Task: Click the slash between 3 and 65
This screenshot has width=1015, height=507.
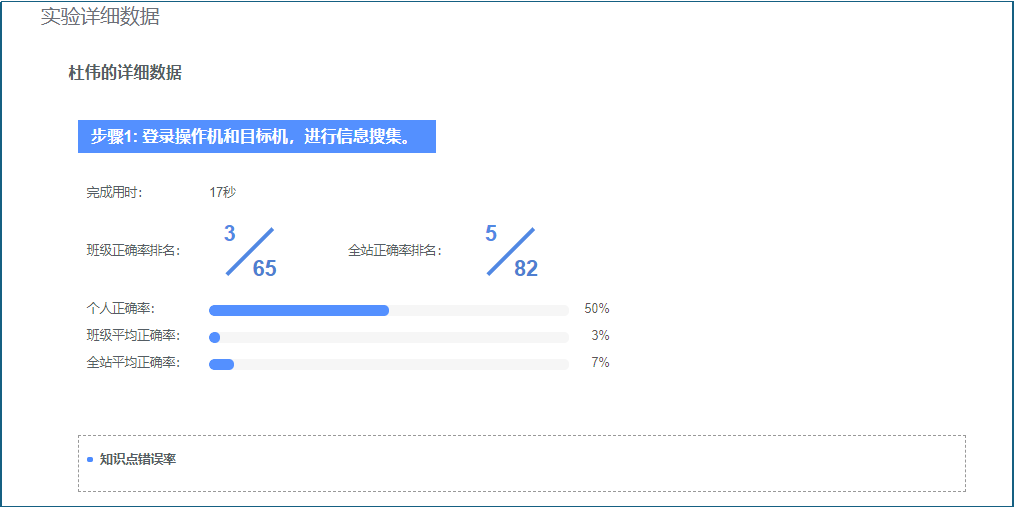Action: (249, 251)
